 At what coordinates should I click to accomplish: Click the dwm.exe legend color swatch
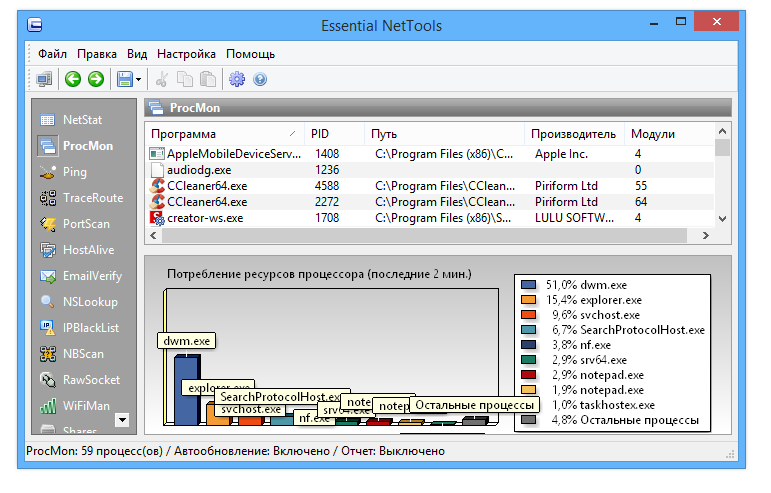[x=528, y=285]
